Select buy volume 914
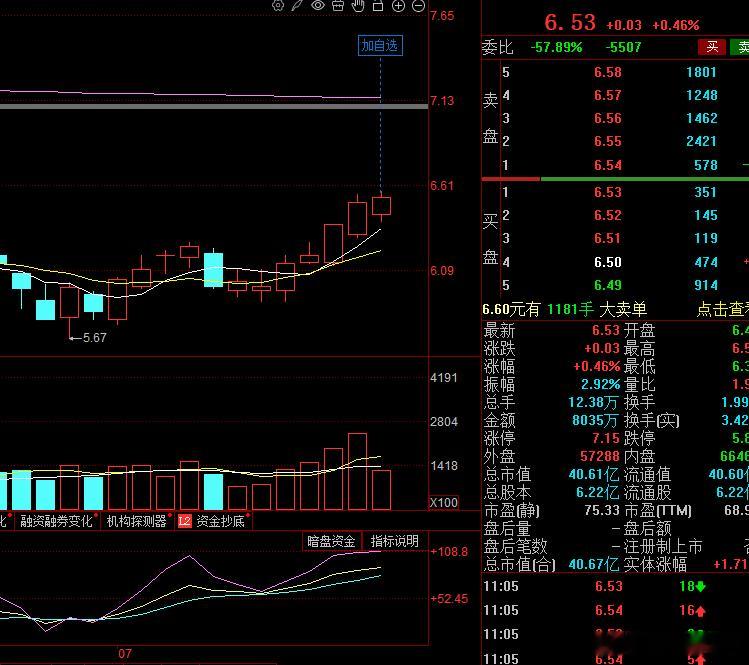 click(x=706, y=285)
